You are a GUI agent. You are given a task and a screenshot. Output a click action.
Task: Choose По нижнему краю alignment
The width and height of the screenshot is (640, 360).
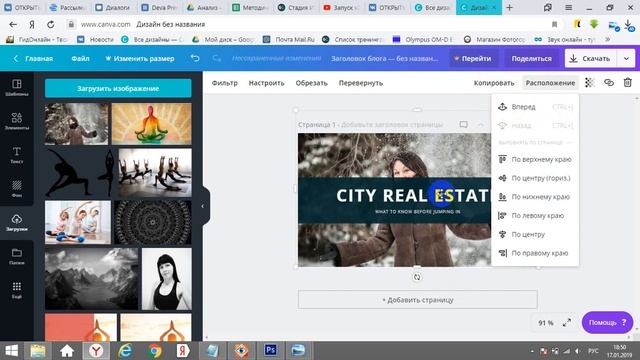[x=535, y=197]
